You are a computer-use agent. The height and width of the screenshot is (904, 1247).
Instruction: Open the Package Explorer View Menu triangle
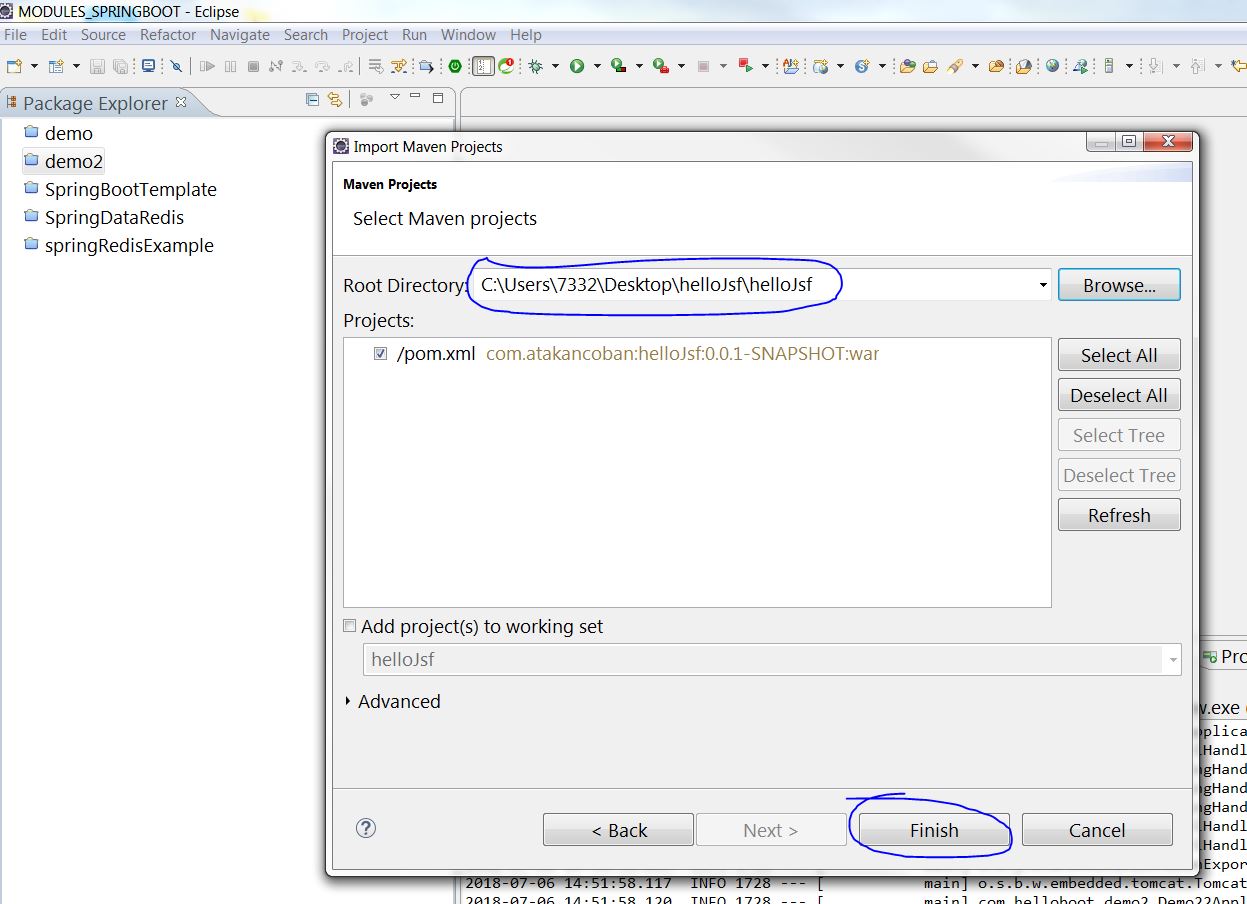point(394,98)
